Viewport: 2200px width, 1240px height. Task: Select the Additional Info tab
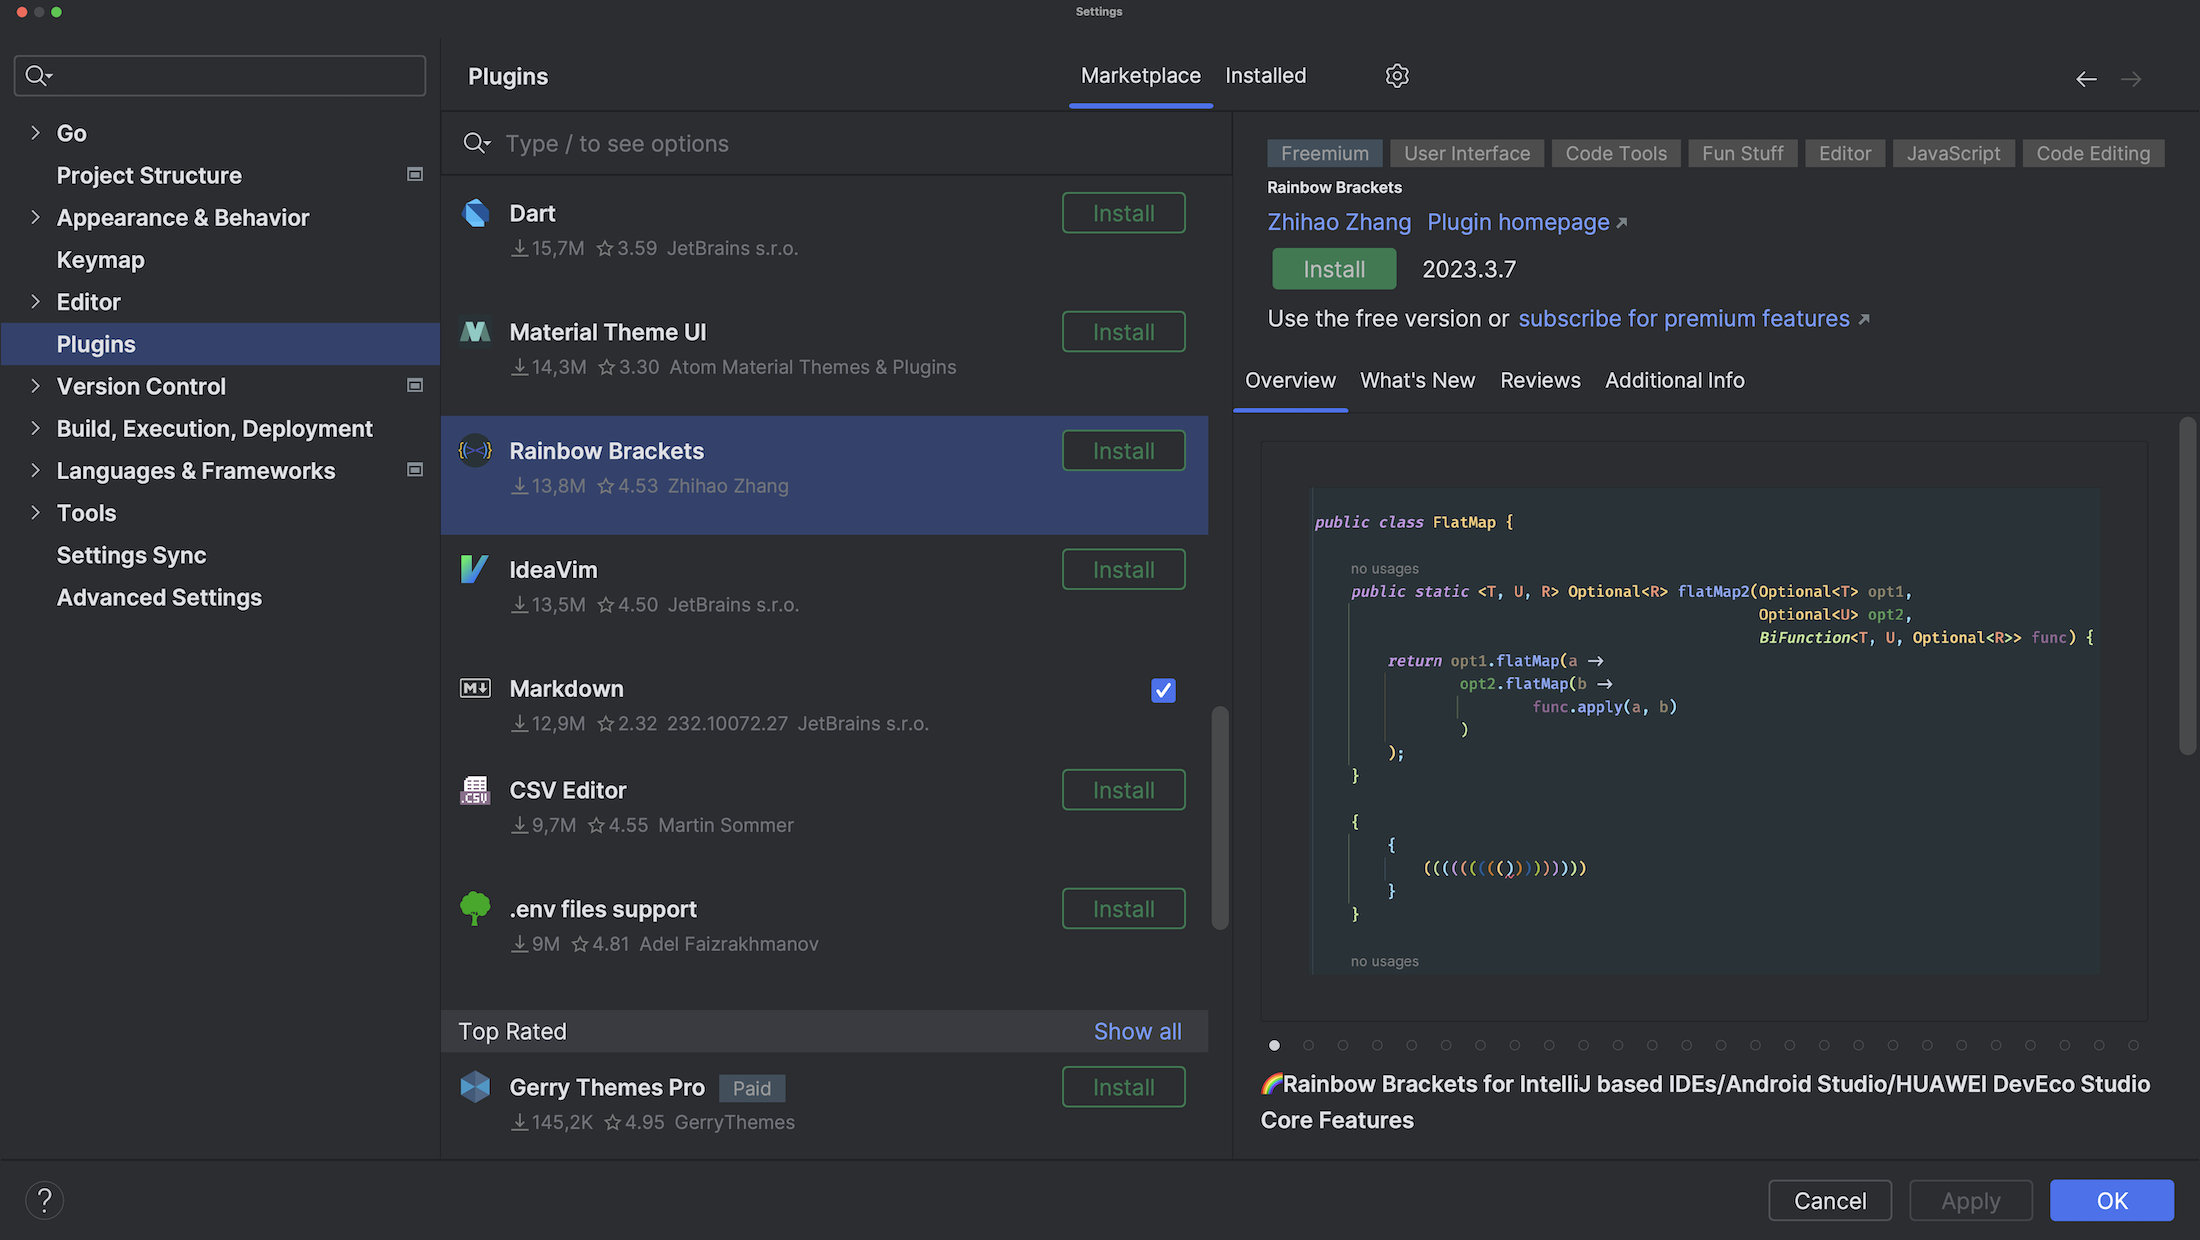pyautogui.click(x=1674, y=381)
